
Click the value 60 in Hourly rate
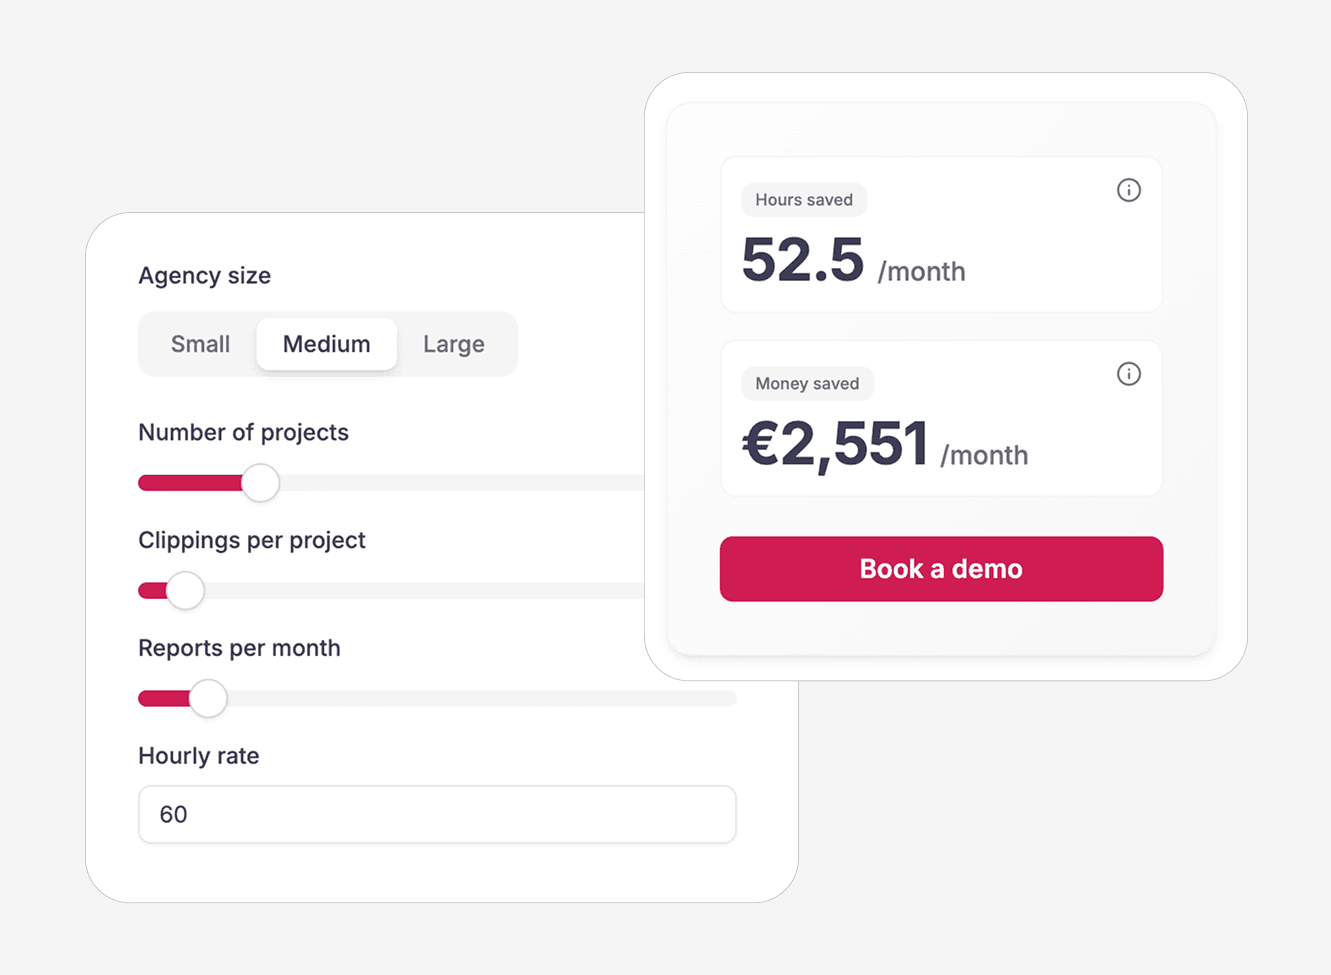(x=174, y=814)
